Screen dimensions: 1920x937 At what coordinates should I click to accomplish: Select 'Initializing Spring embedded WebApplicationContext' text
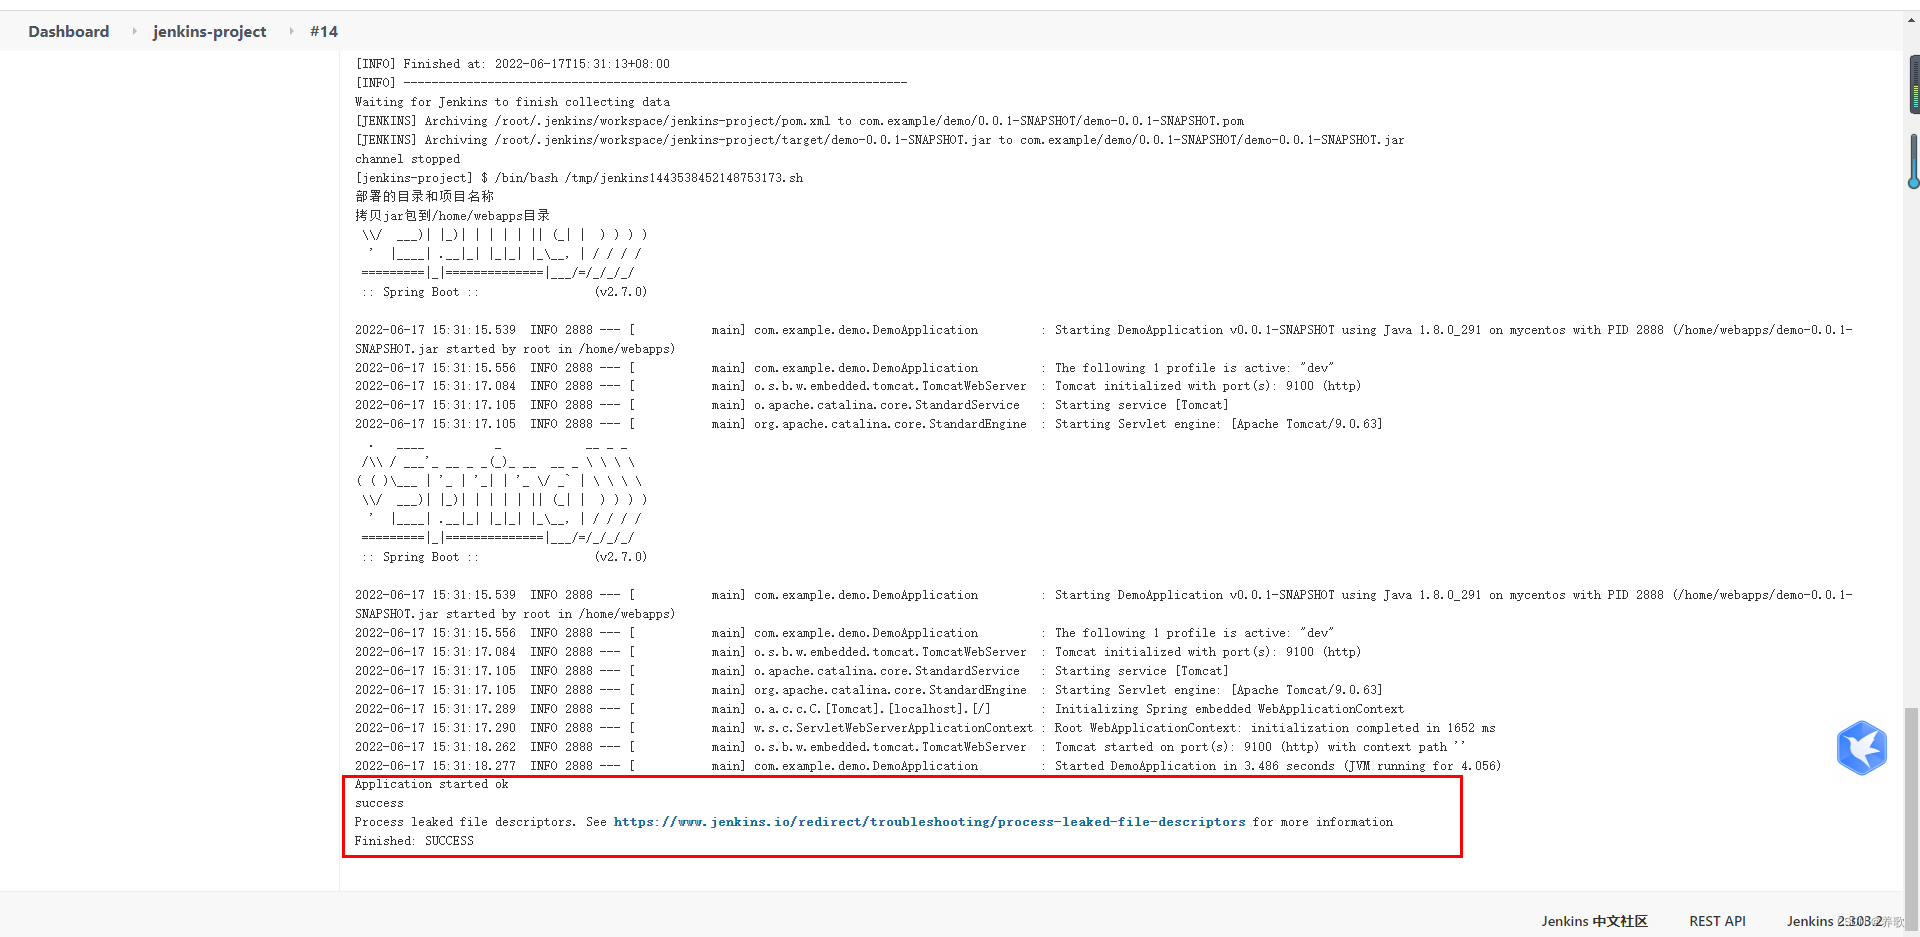[x=1229, y=709]
